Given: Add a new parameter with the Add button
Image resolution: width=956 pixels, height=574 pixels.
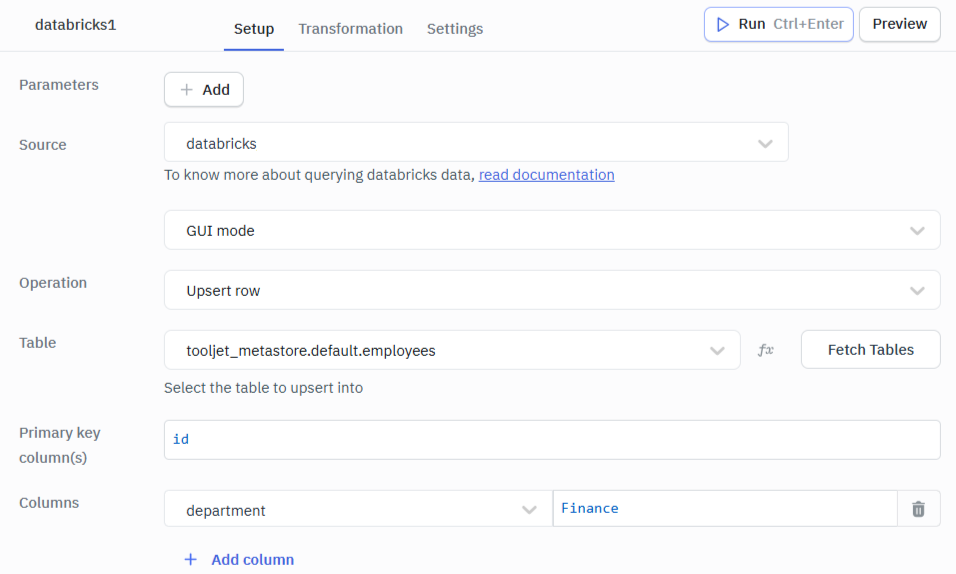Looking at the screenshot, I should tap(204, 90).
